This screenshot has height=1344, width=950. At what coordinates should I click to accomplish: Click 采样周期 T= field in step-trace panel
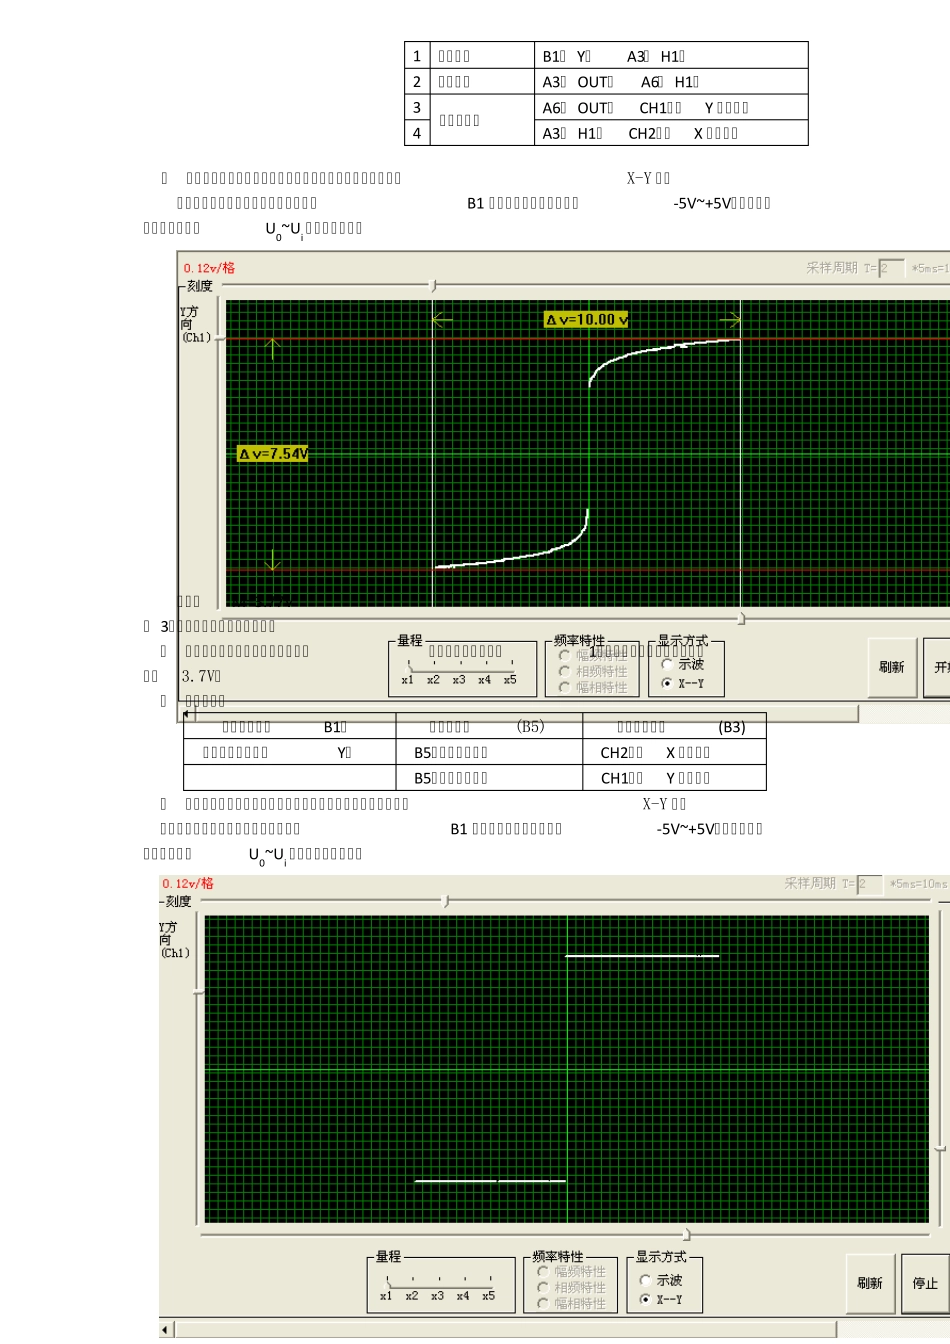[x=869, y=884]
